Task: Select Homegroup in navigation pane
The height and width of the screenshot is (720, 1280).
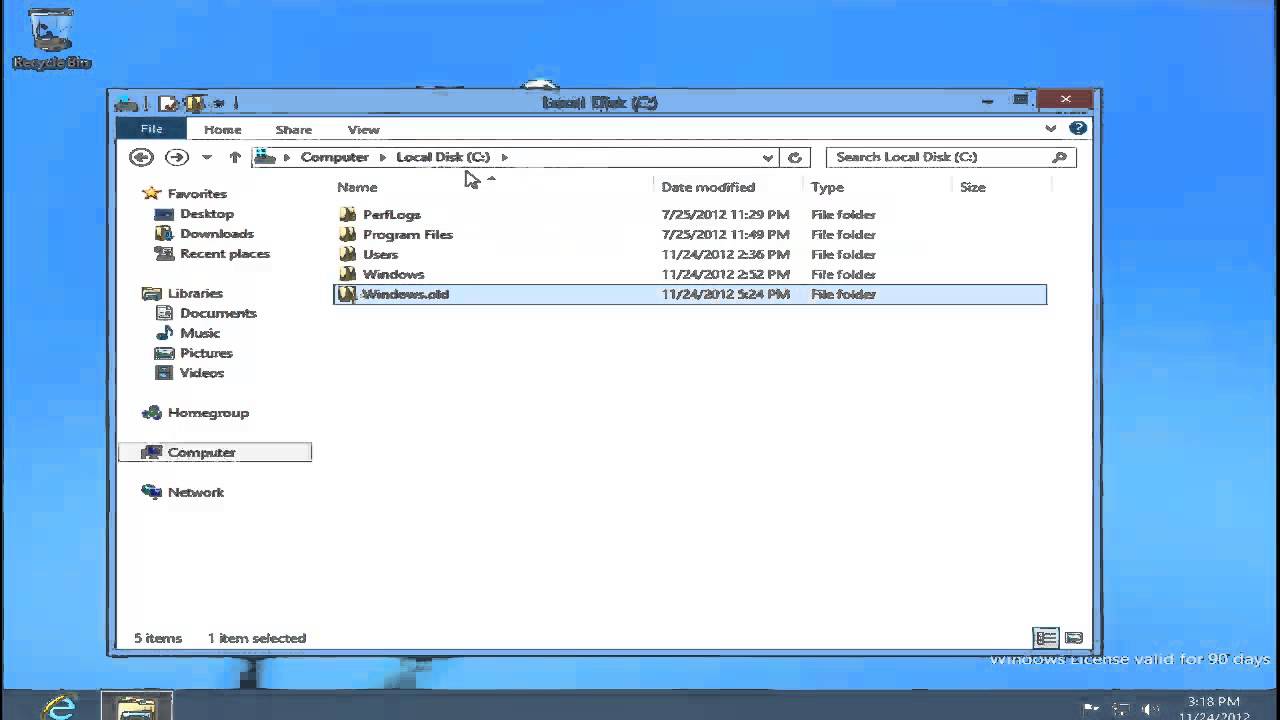Action: (208, 413)
